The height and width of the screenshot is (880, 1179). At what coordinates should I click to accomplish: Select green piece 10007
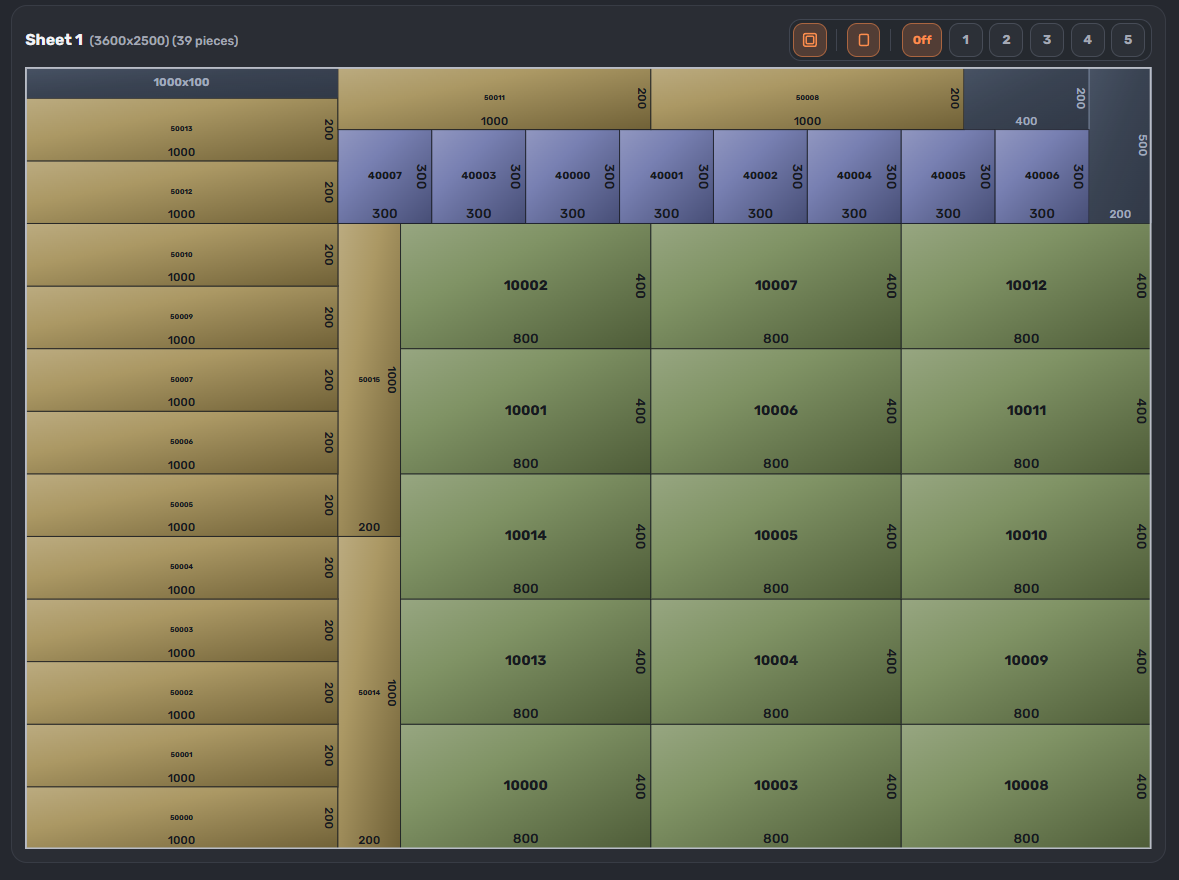(775, 286)
